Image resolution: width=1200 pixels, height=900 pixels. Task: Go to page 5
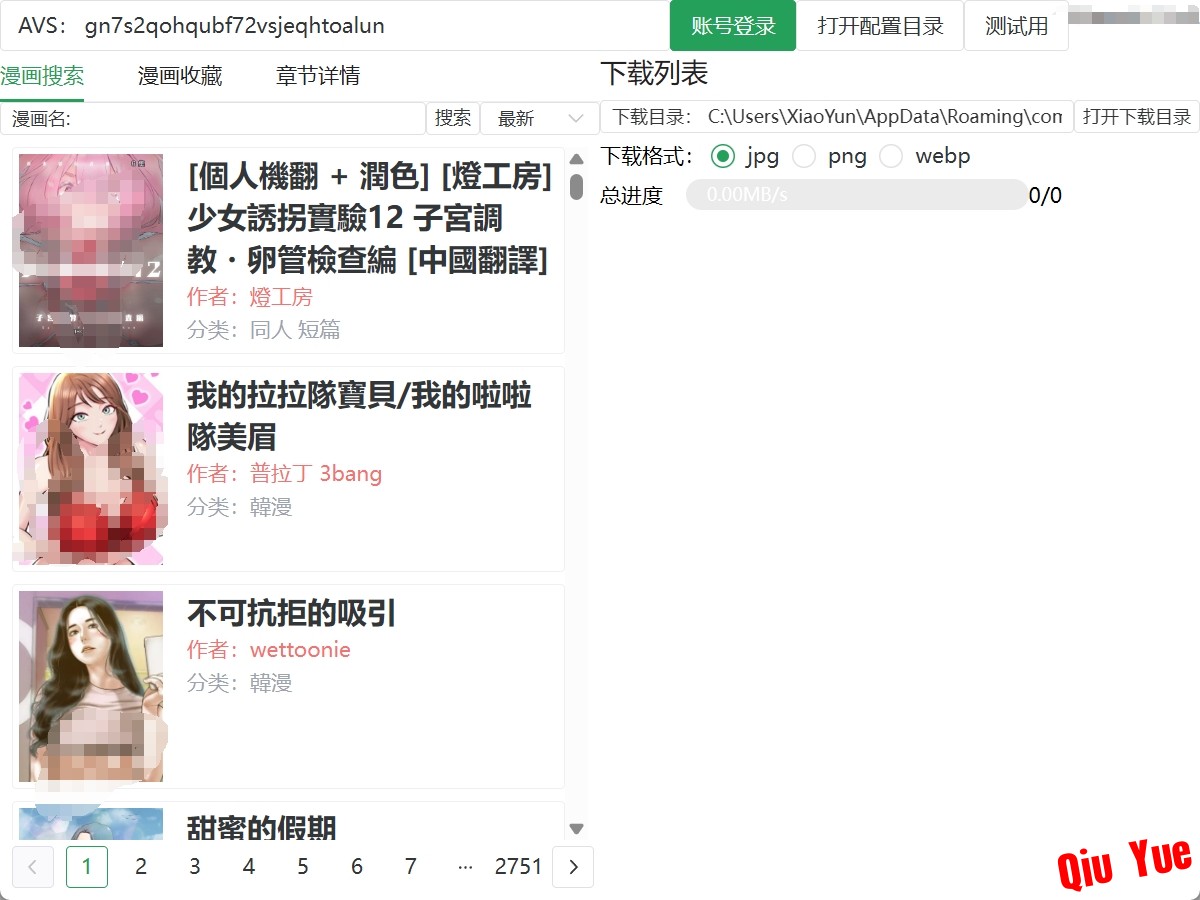[x=303, y=867]
